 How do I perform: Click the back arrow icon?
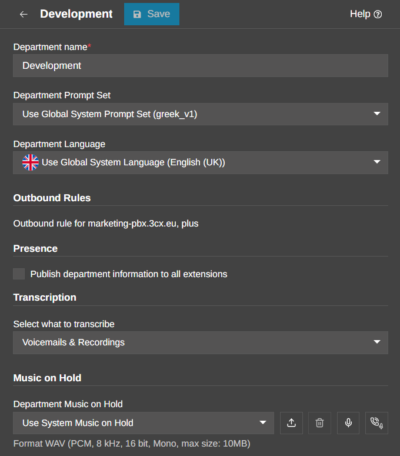coord(23,14)
